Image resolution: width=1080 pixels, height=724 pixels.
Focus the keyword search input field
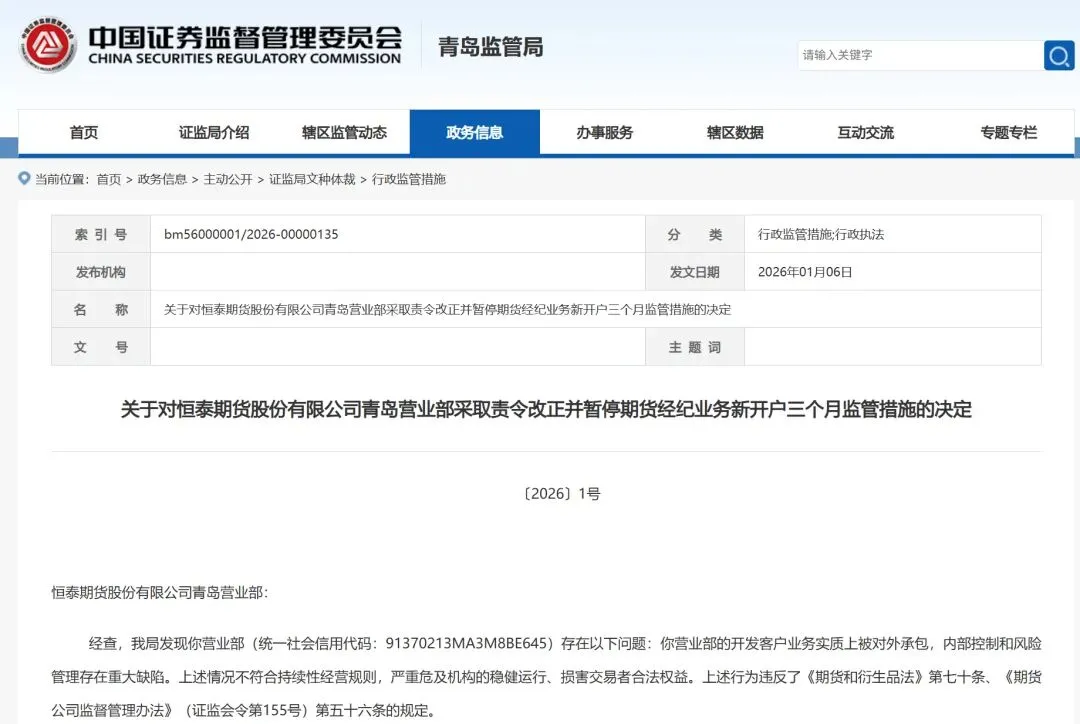point(920,55)
